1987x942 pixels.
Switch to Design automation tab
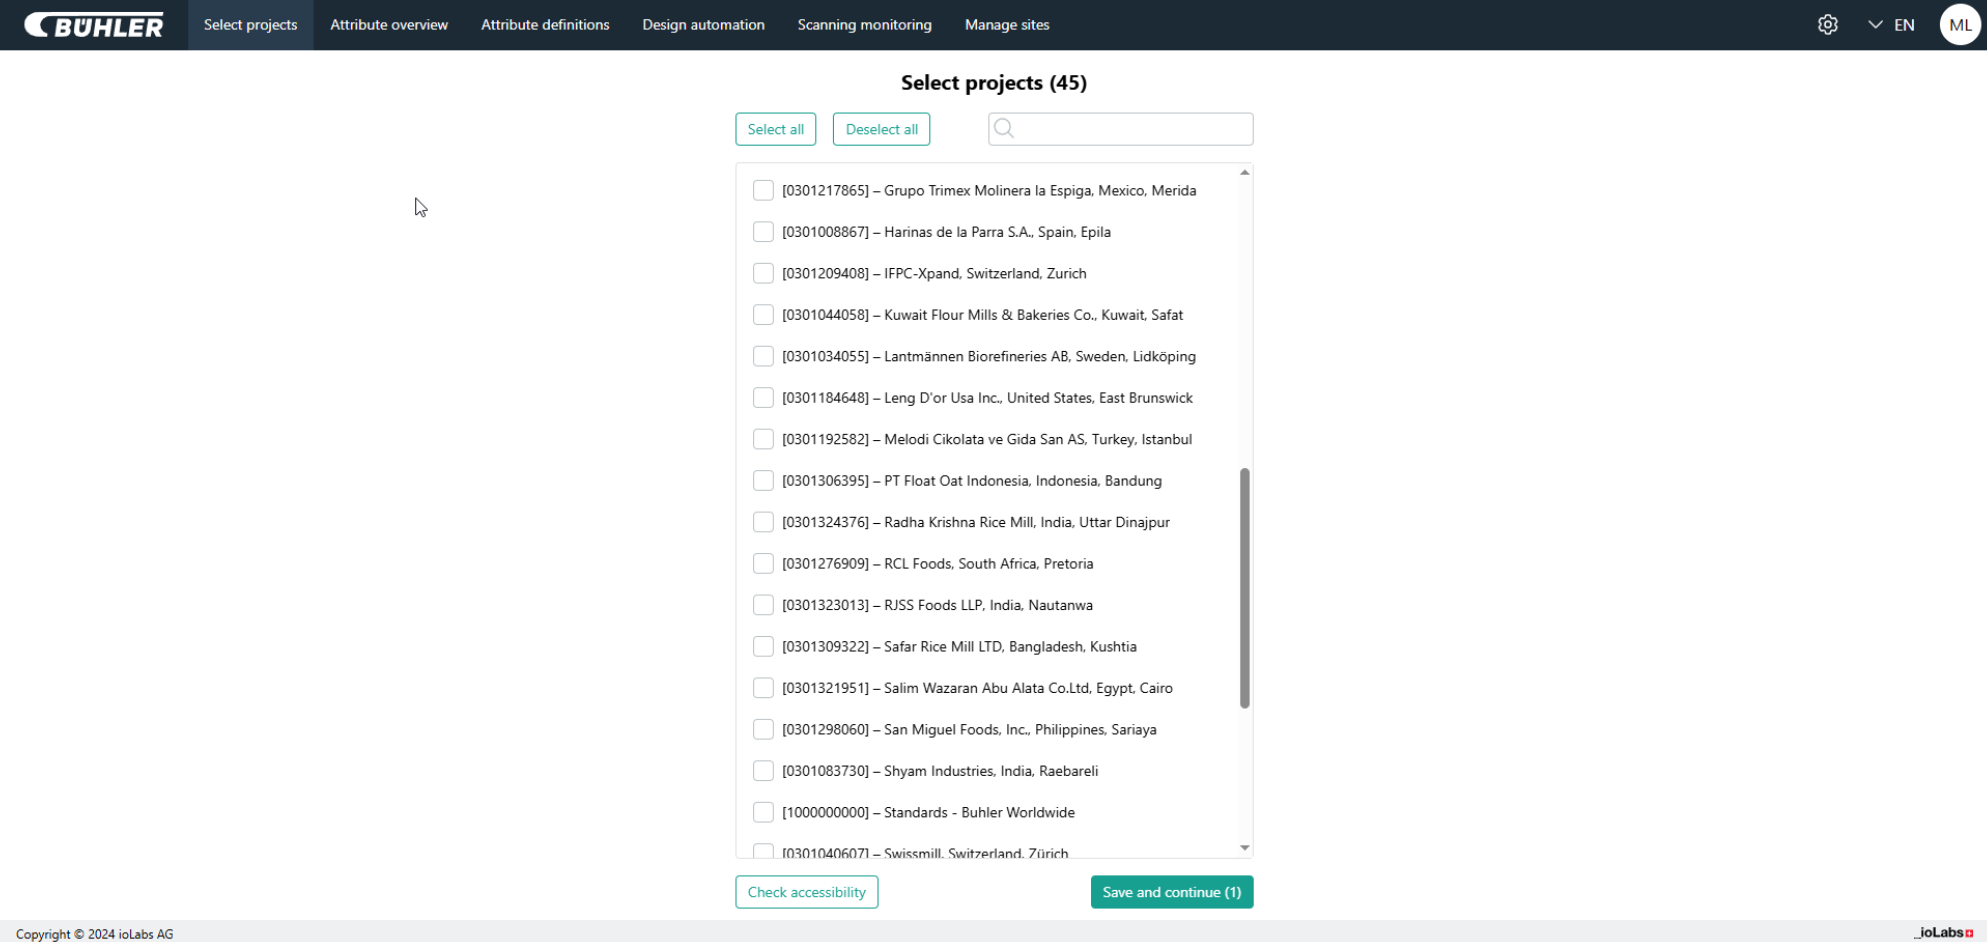coord(703,25)
